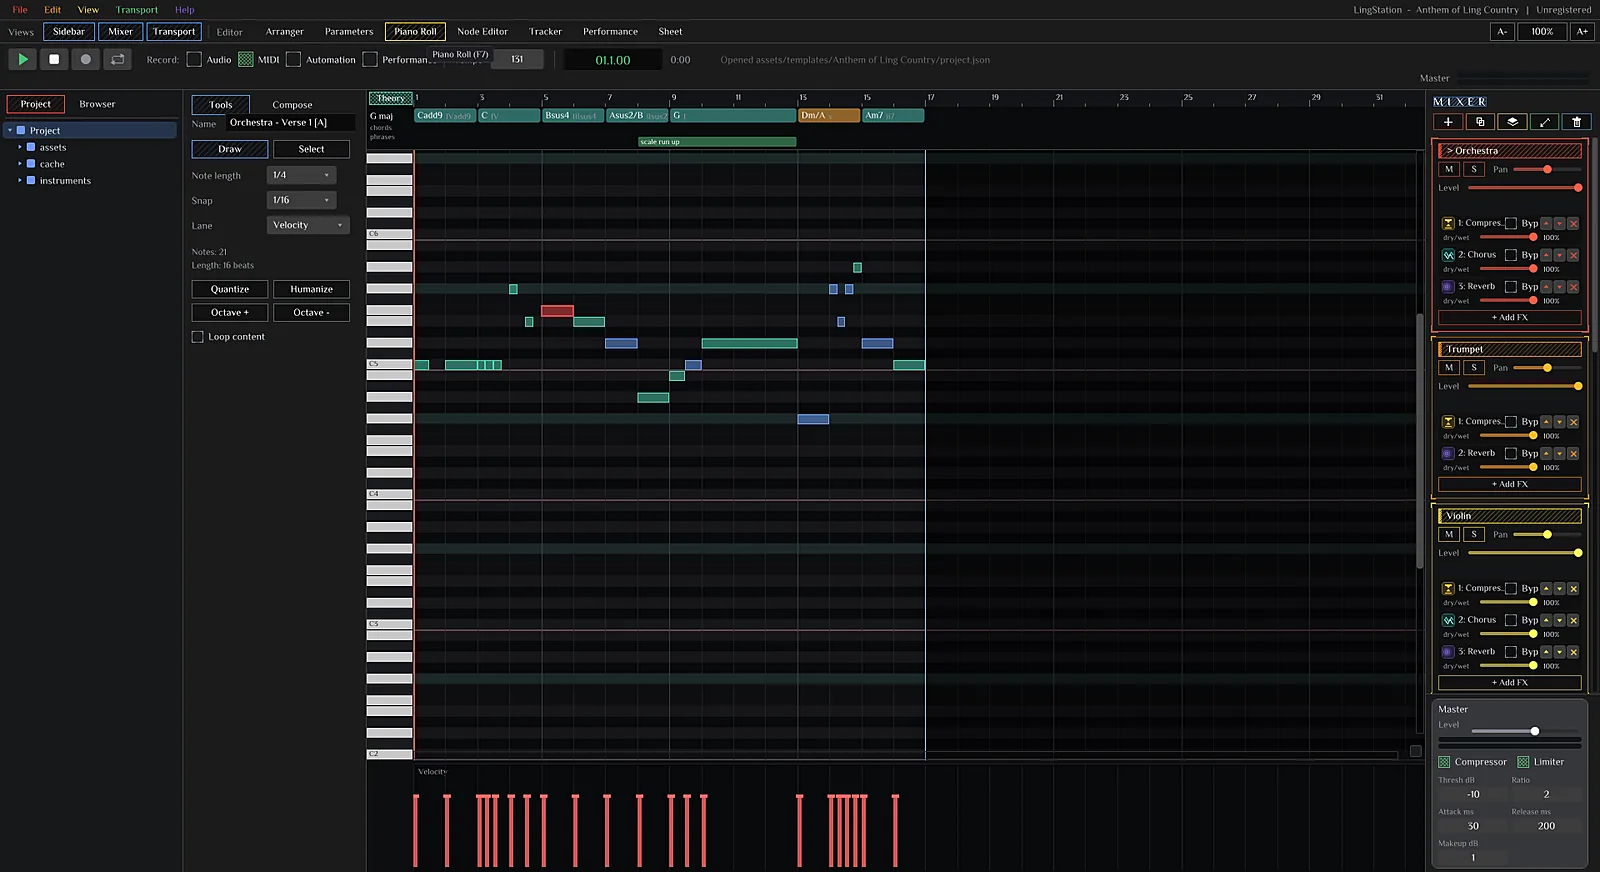Screen dimensions: 1600x872
Task: Click Add FX under Trumpet track
Action: (x=1510, y=484)
